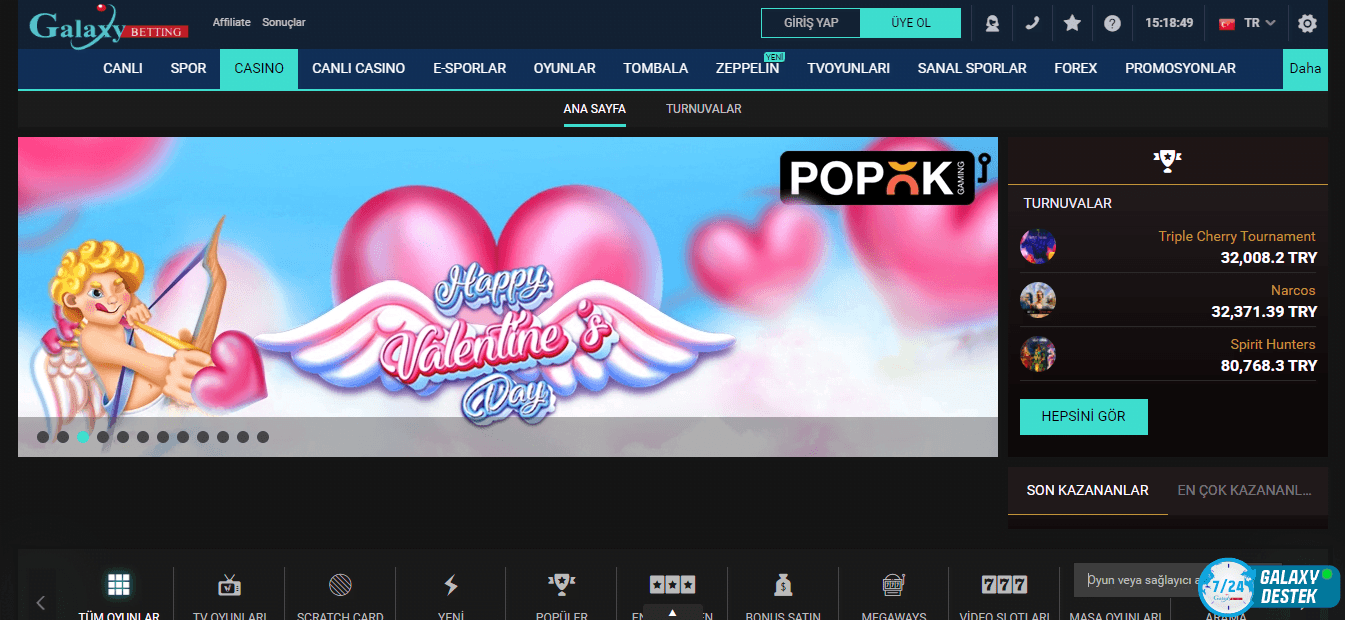Open the help question mark icon
Screen dimensions: 1345x620
pyautogui.click(x=1112, y=23)
